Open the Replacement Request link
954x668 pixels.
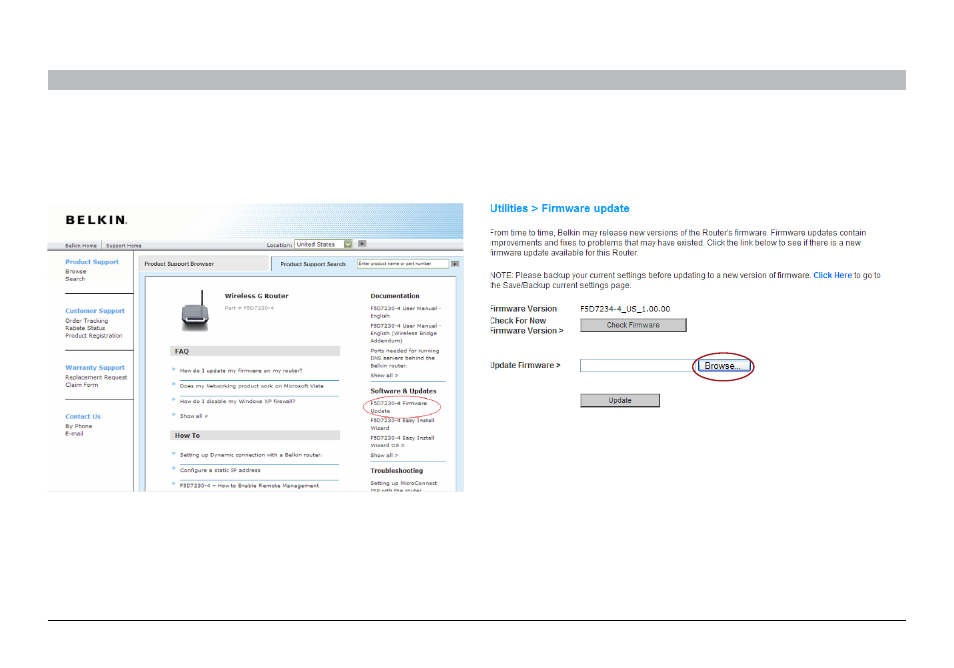(96, 377)
